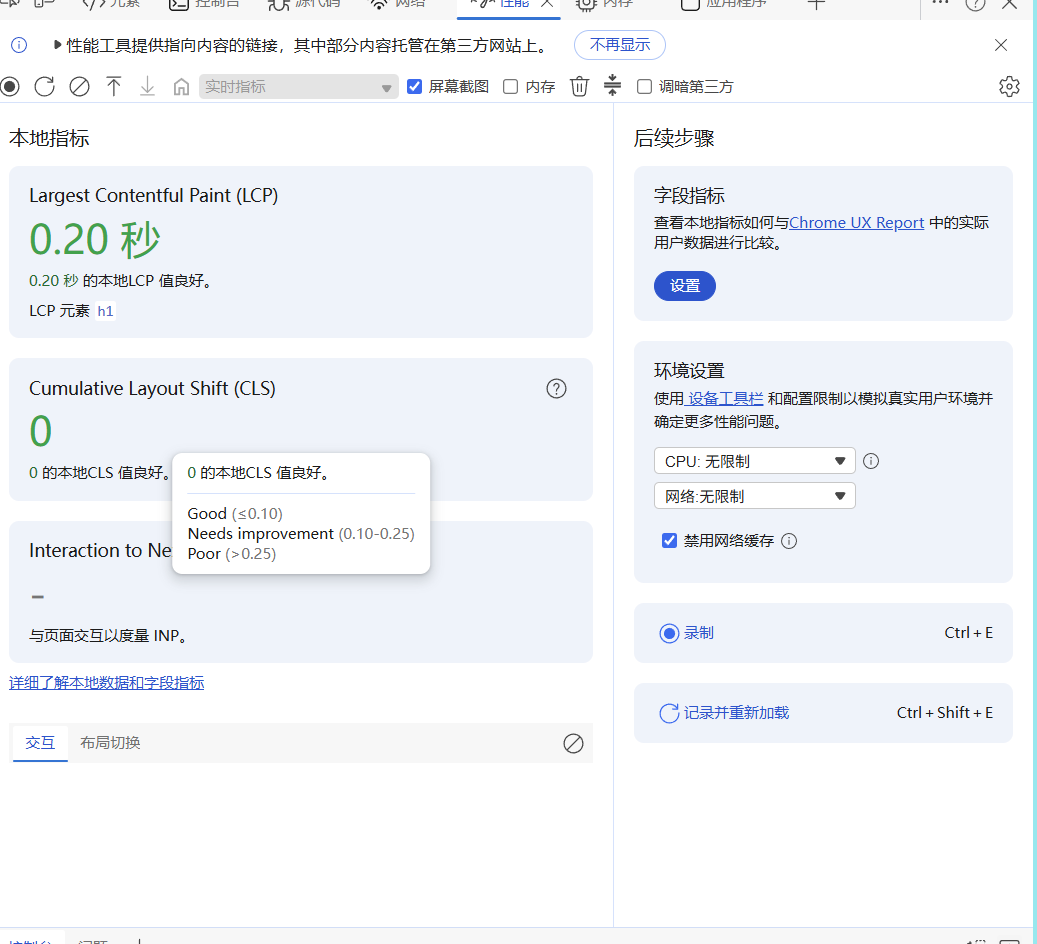Open the CPU throttling dropdown
This screenshot has height=944, width=1037.
click(x=754, y=461)
